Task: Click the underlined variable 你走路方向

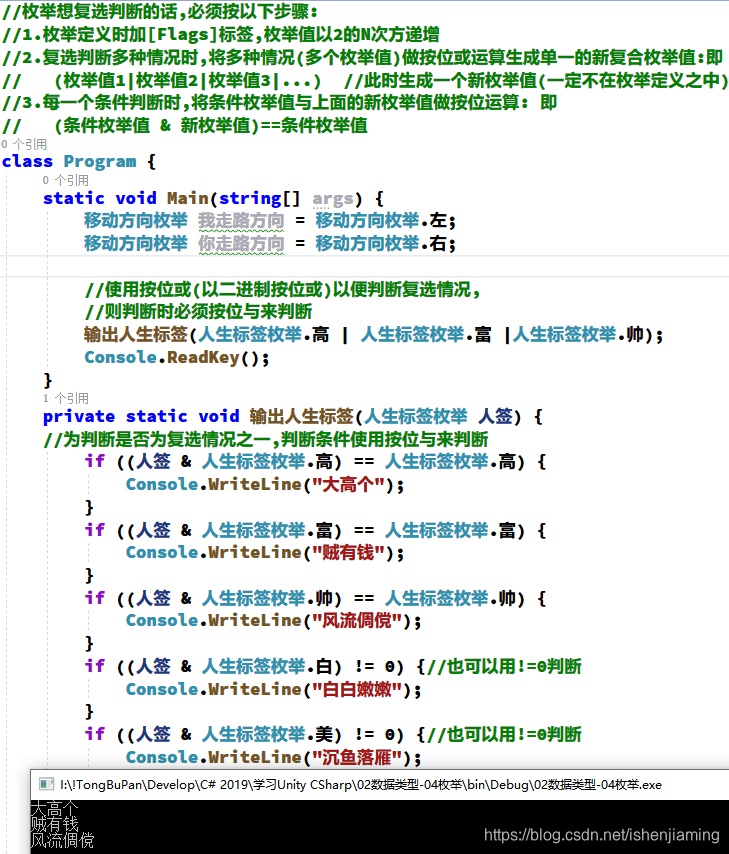Action: [241, 244]
